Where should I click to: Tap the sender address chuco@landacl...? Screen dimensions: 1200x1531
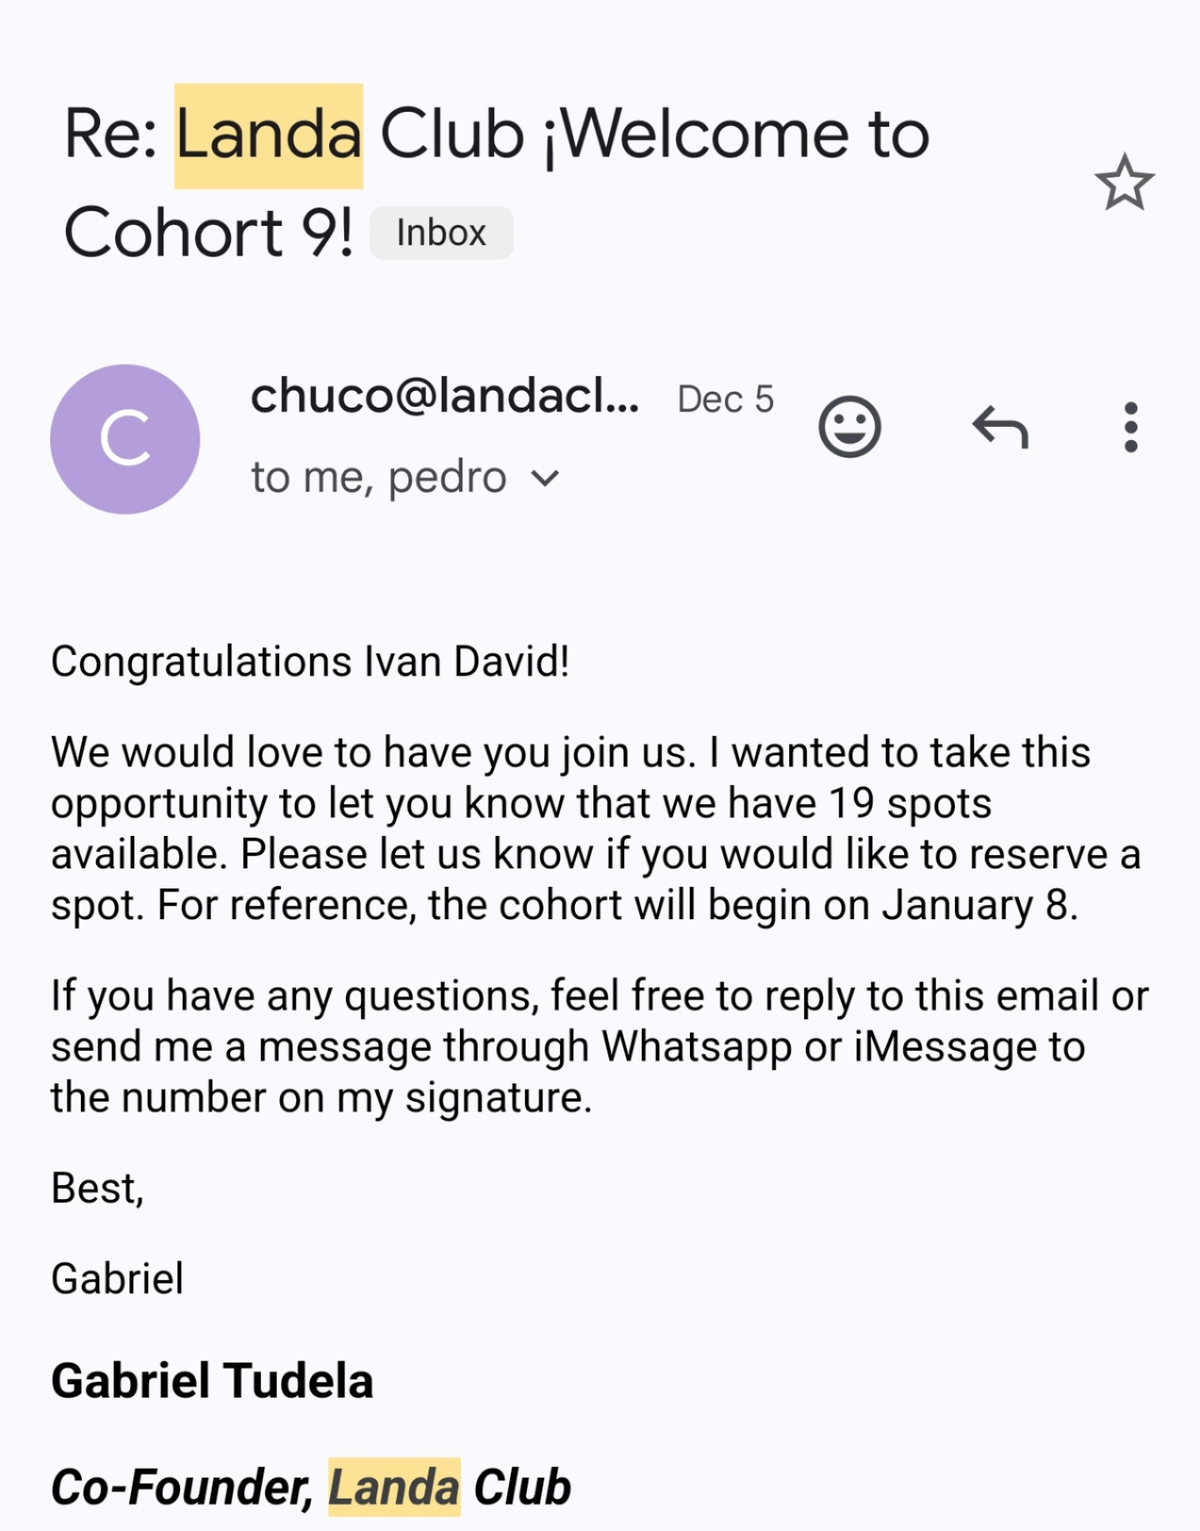[444, 397]
